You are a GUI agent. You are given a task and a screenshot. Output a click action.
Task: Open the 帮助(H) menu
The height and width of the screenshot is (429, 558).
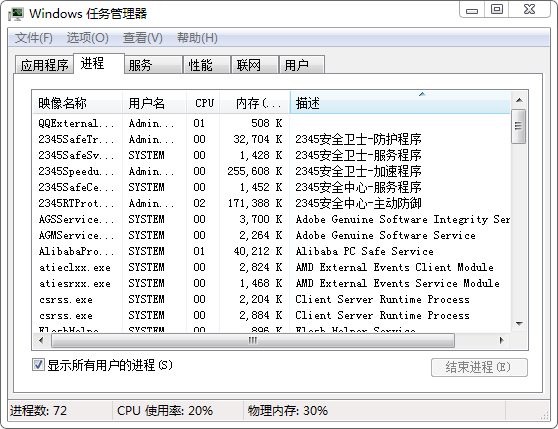(197, 38)
